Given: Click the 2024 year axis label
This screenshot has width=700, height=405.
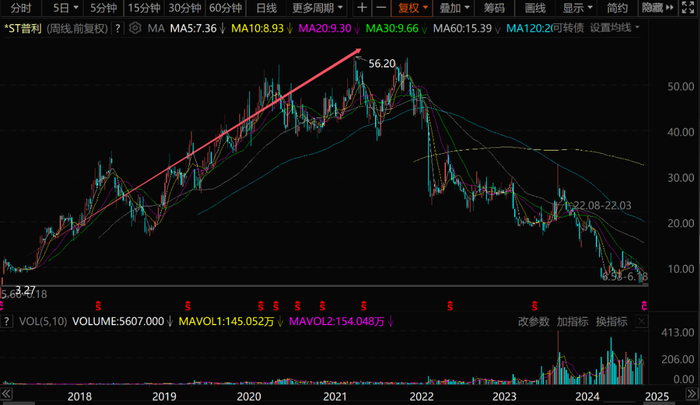Looking at the screenshot, I should [588, 397].
